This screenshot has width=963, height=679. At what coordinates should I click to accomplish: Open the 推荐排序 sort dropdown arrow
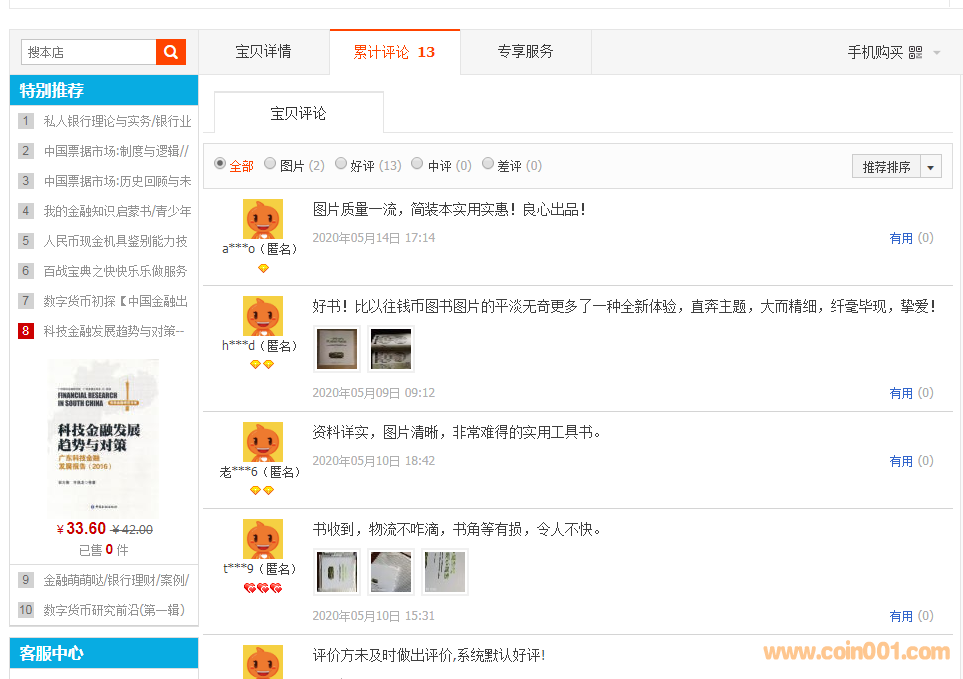931,167
